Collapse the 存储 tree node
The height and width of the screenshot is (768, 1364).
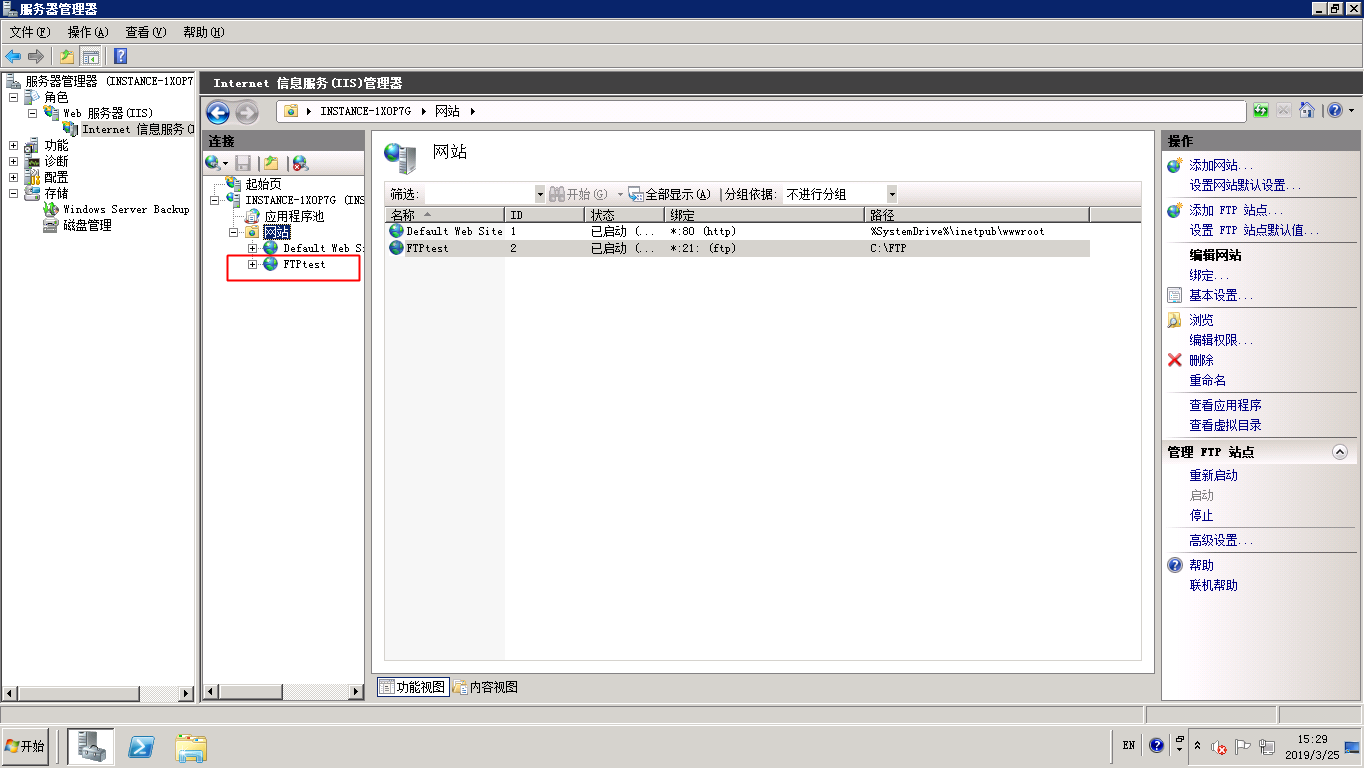point(14,194)
